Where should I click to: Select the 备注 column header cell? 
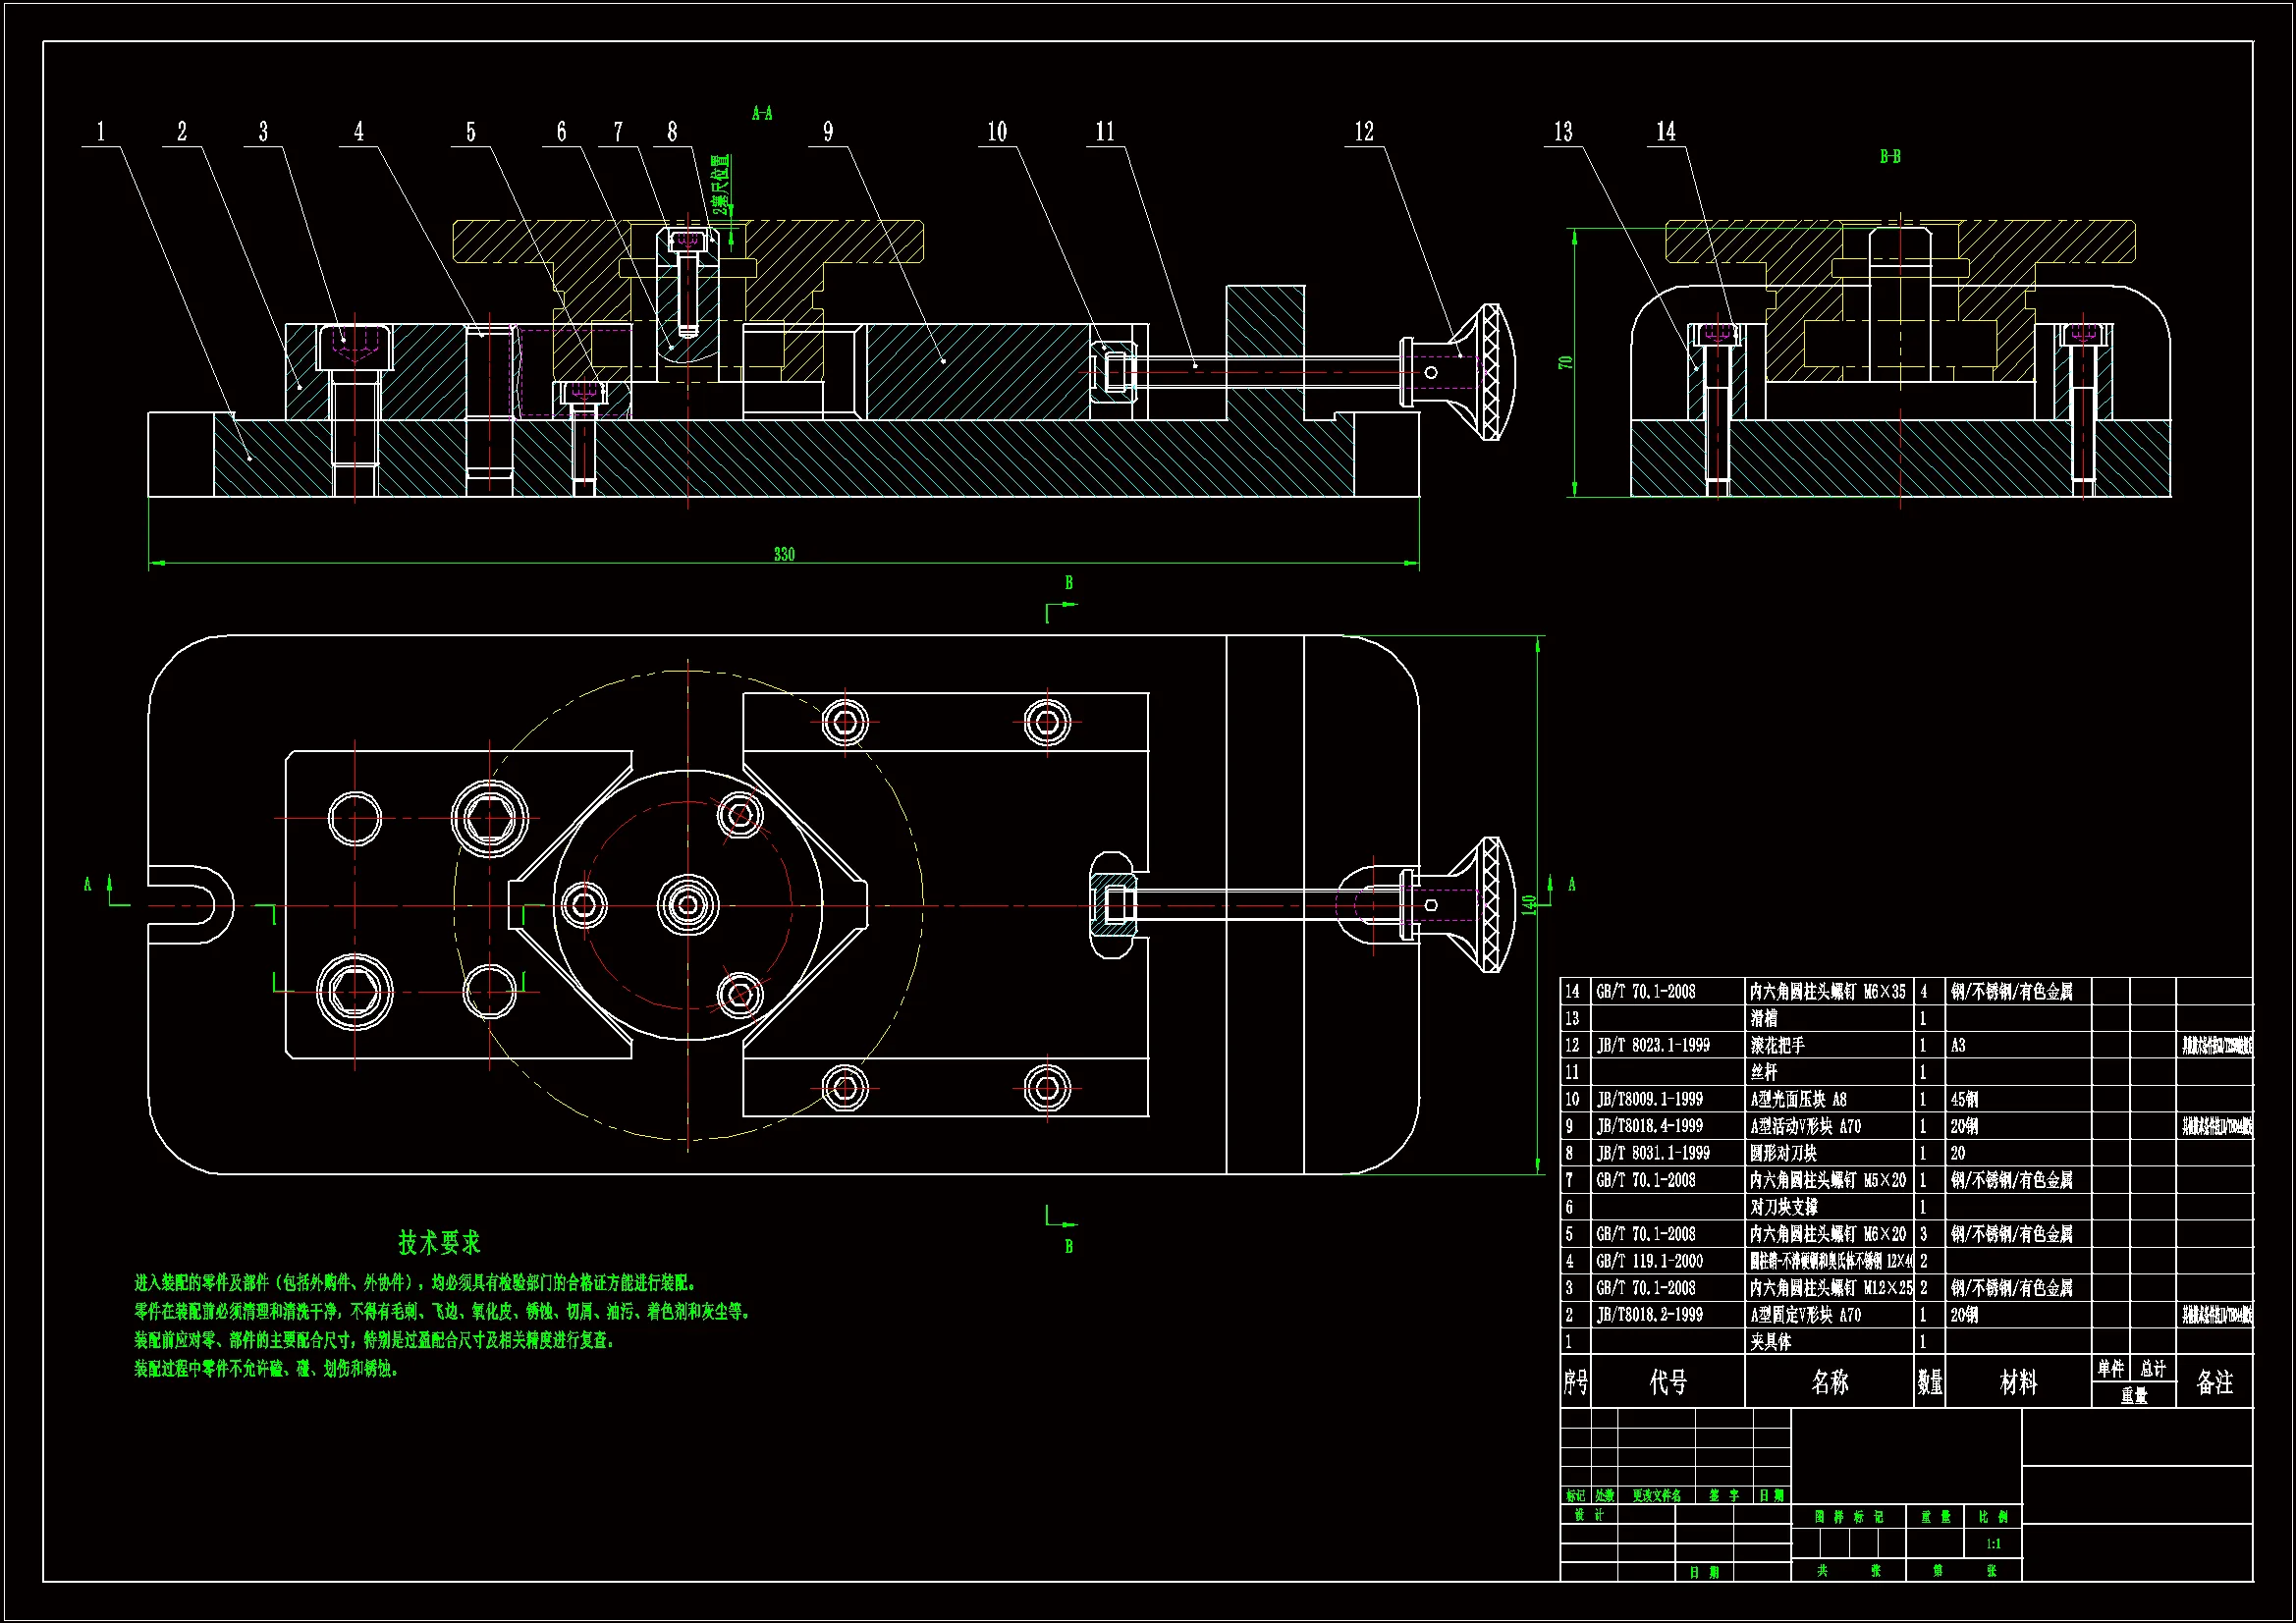2215,1383
